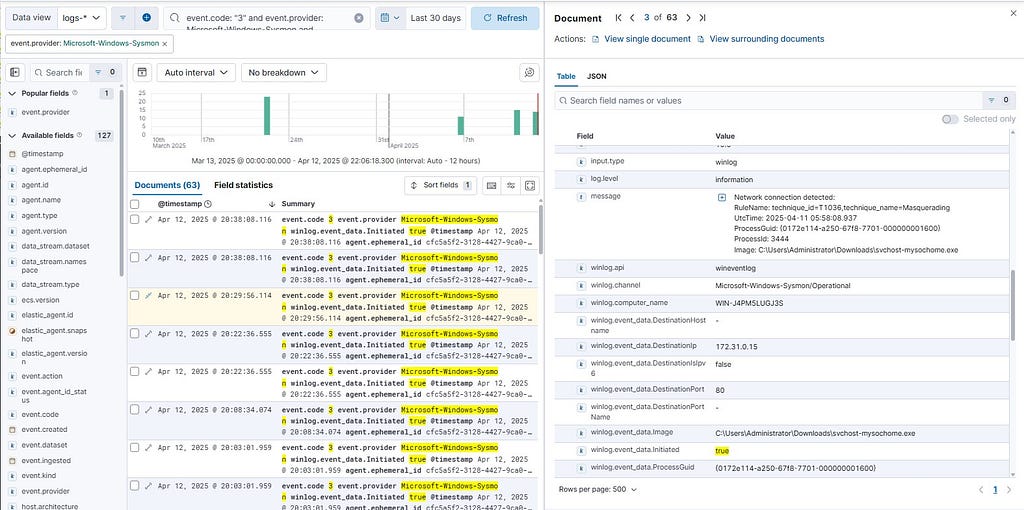Open View single document link
The width and height of the screenshot is (1024, 510).
pyautogui.click(x=641, y=39)
